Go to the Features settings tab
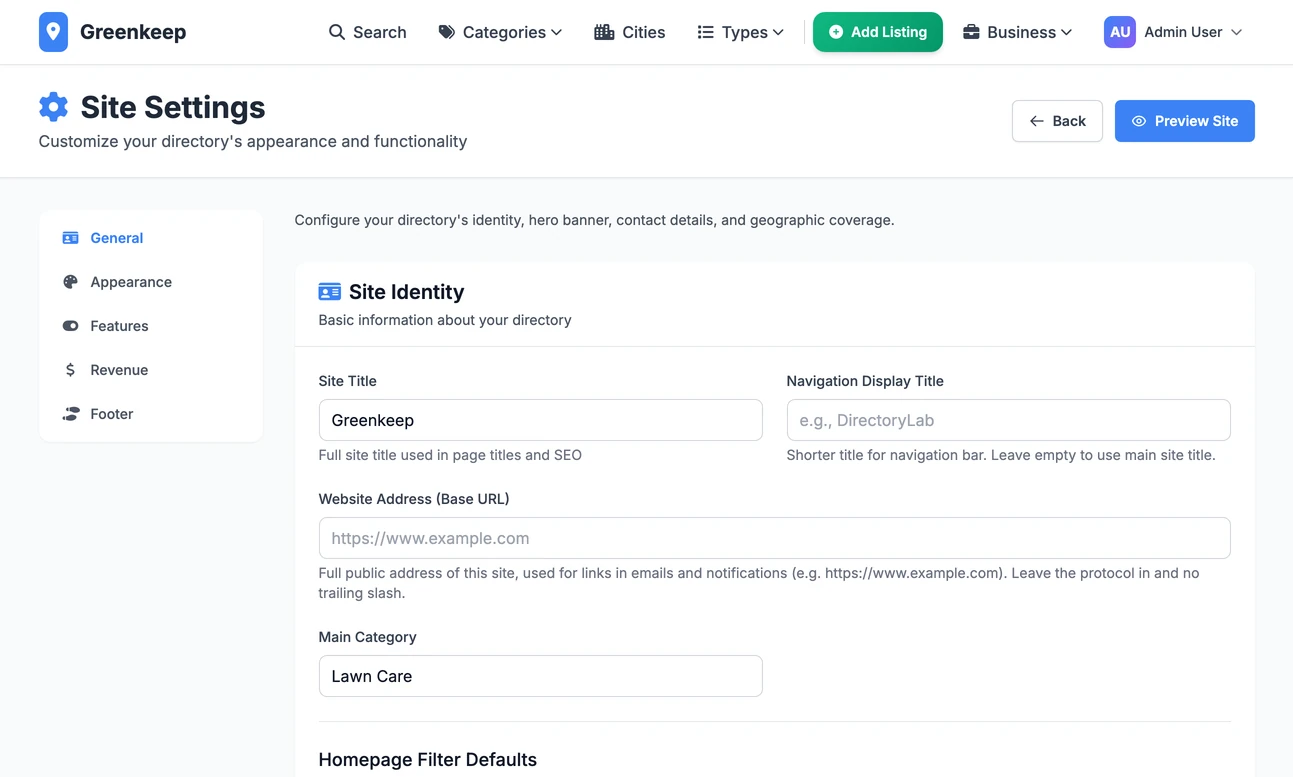Image resolution: width=1293 pixels, height=777 pixels. [x=151, y=326]
